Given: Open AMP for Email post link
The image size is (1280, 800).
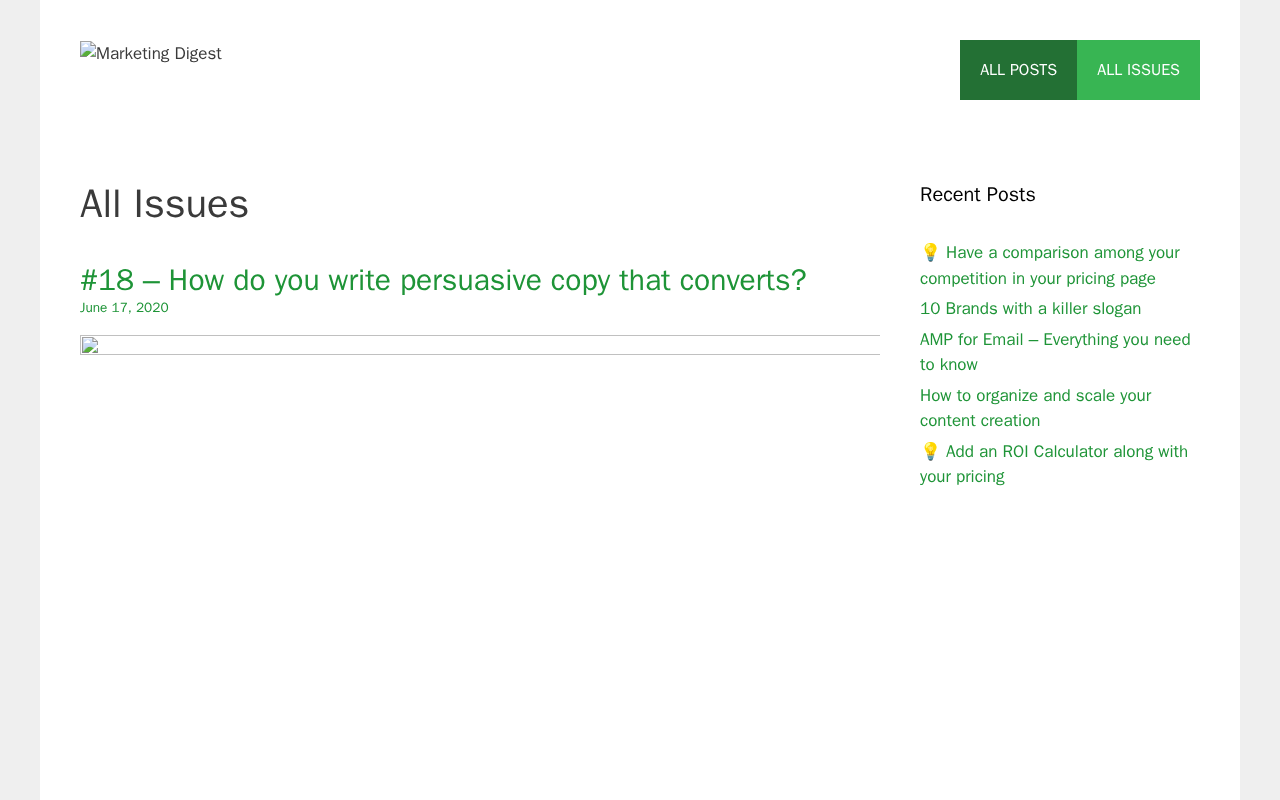Looking at the screenshot, I should coord(1055,352).
